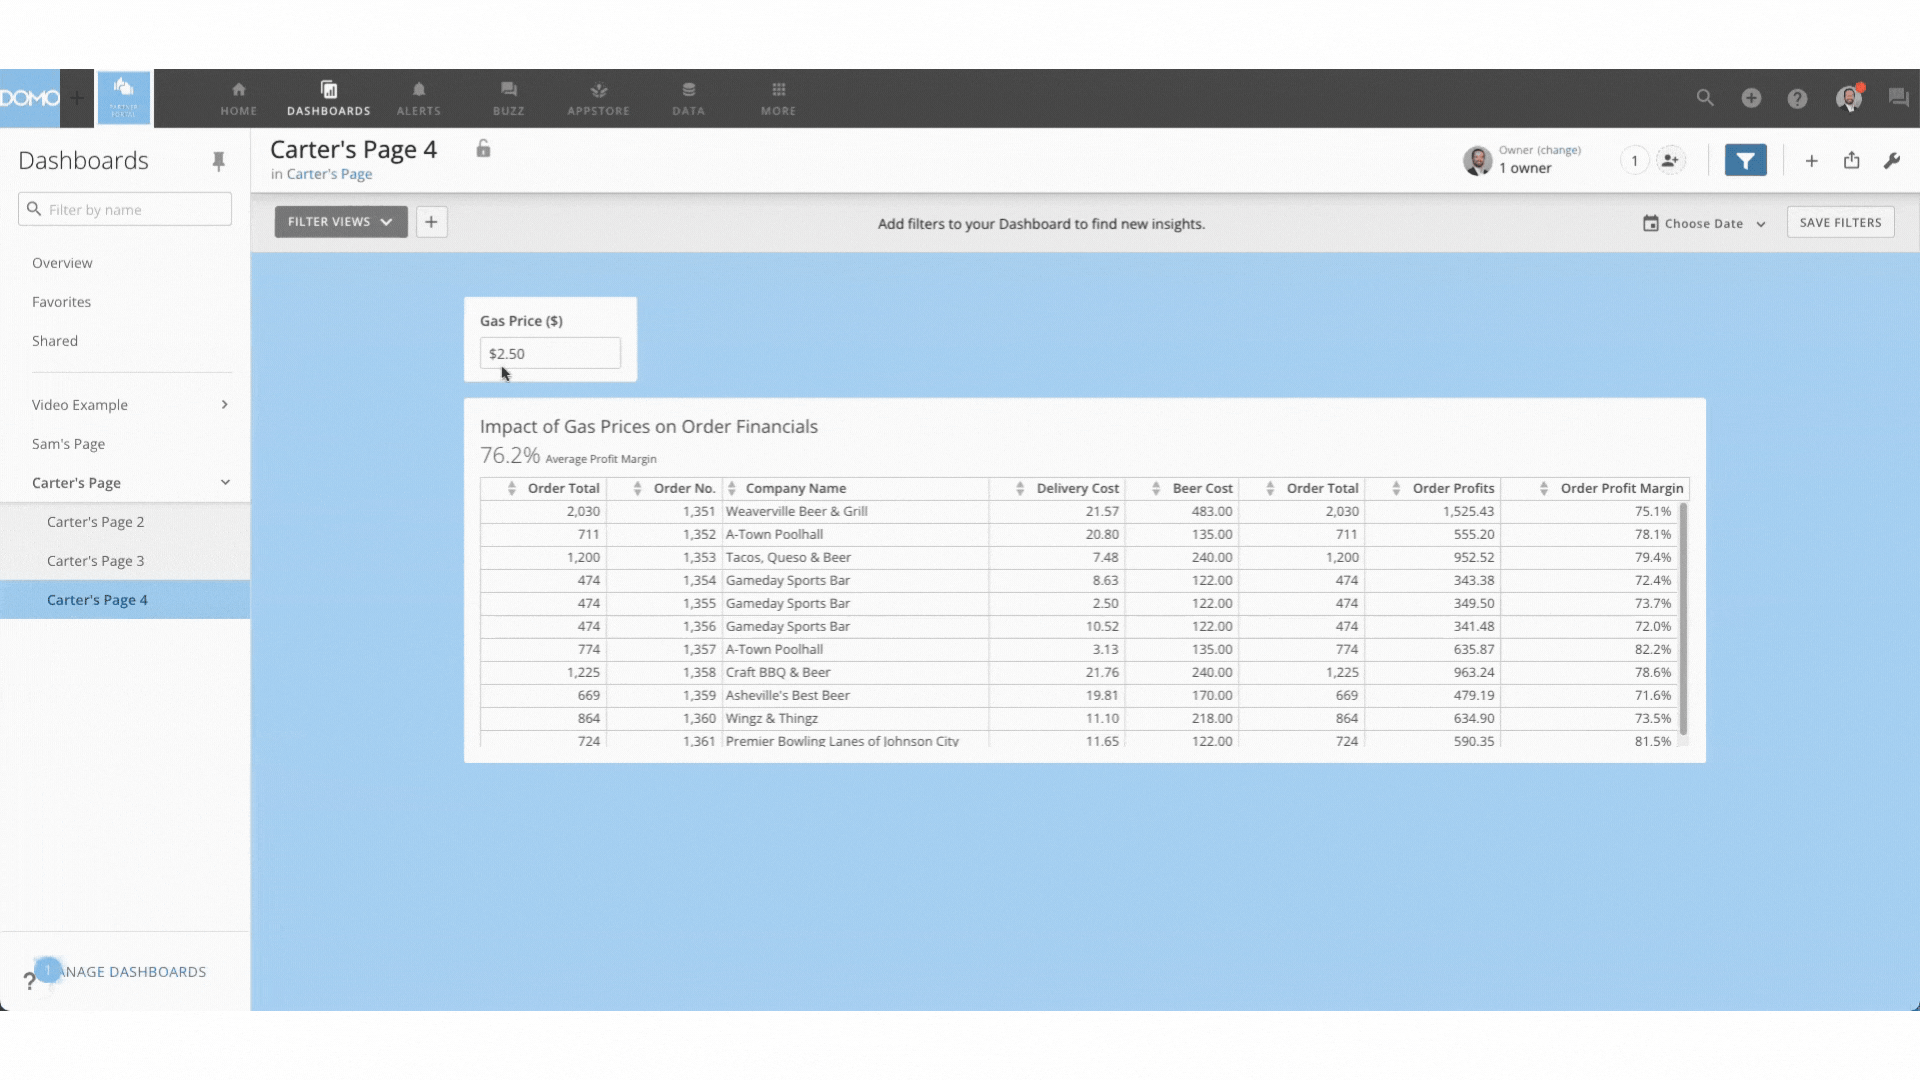Expand the Video Example chevron

click(224, 405)
